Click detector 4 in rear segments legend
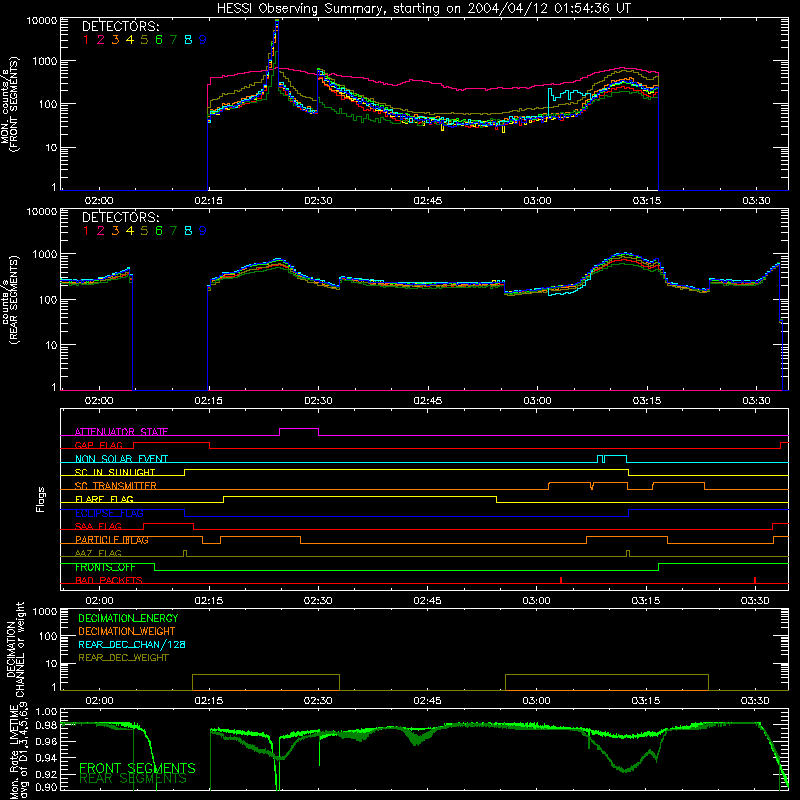Image resolution: width=800 pixels, height=800 pixels. click(130, 231)
